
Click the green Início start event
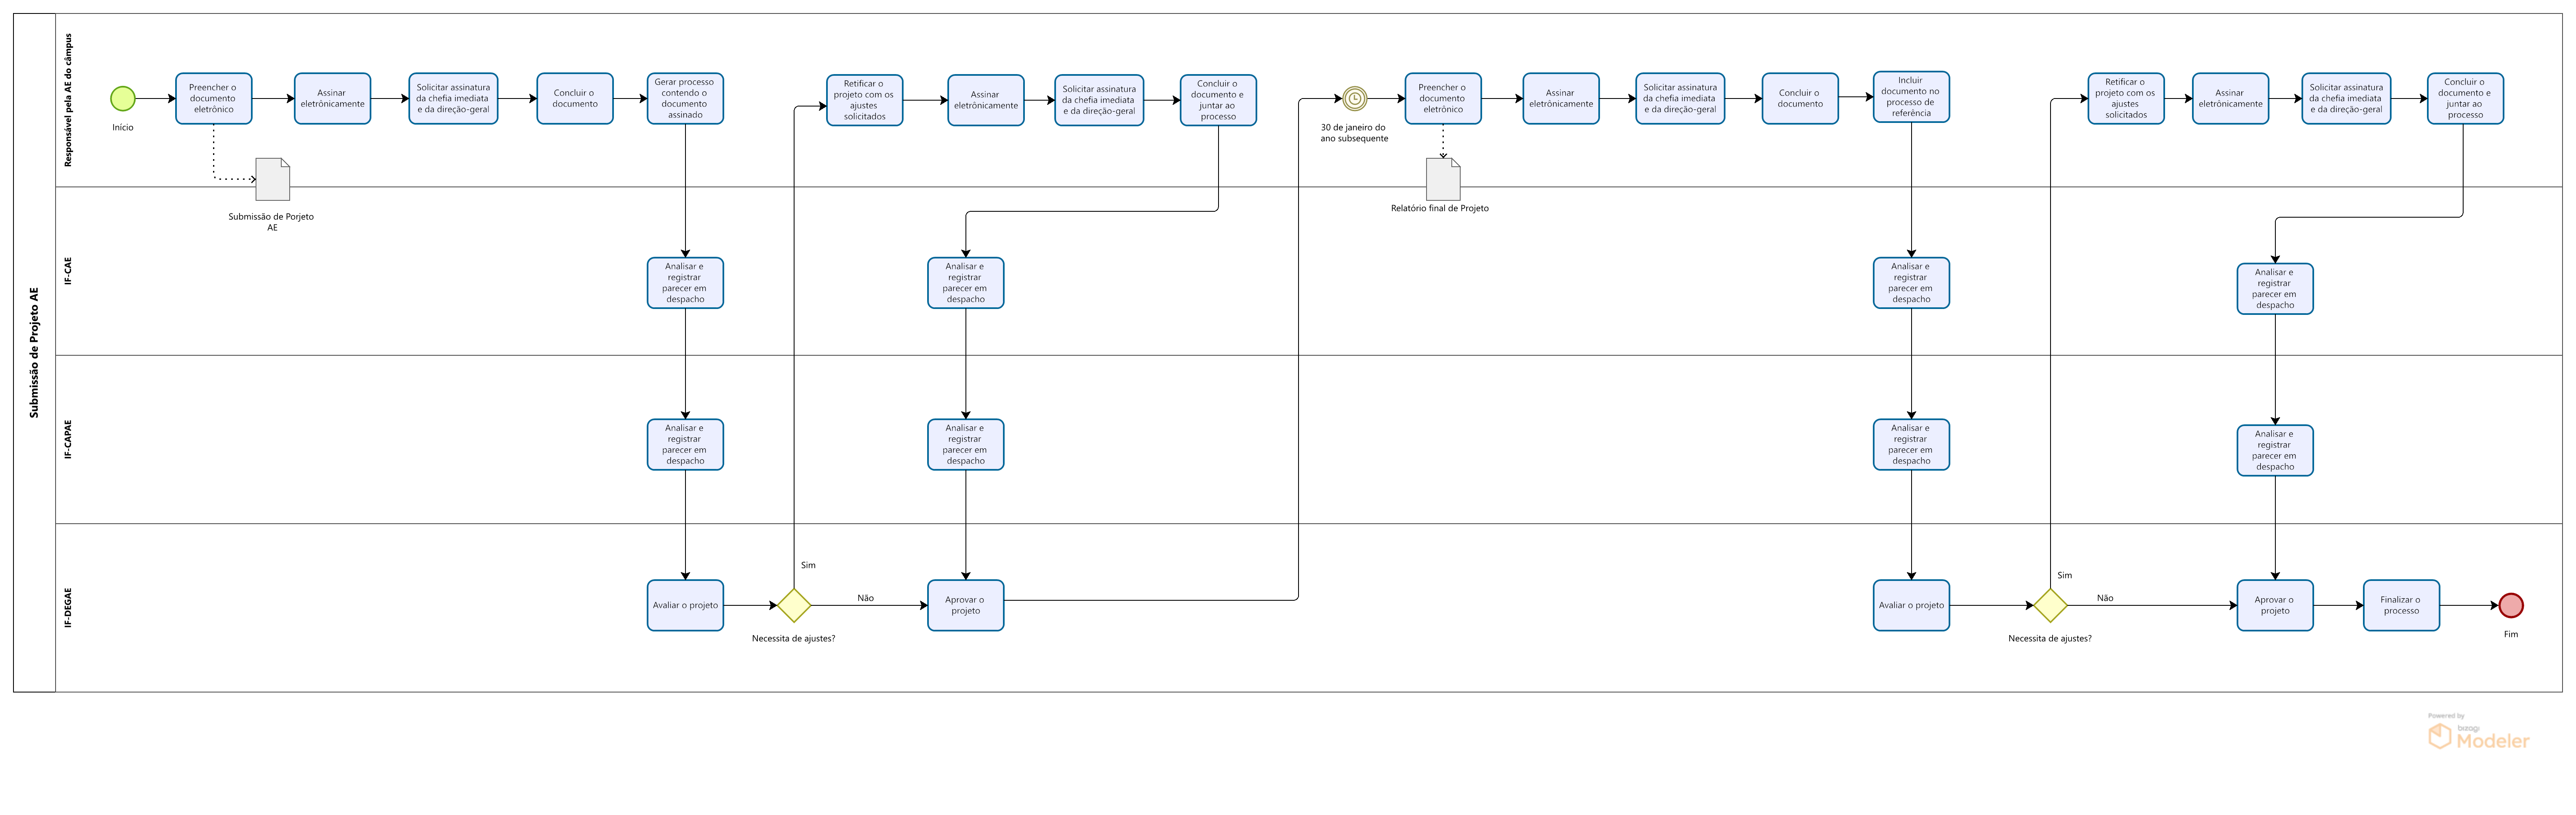click(x=122, y=98)
